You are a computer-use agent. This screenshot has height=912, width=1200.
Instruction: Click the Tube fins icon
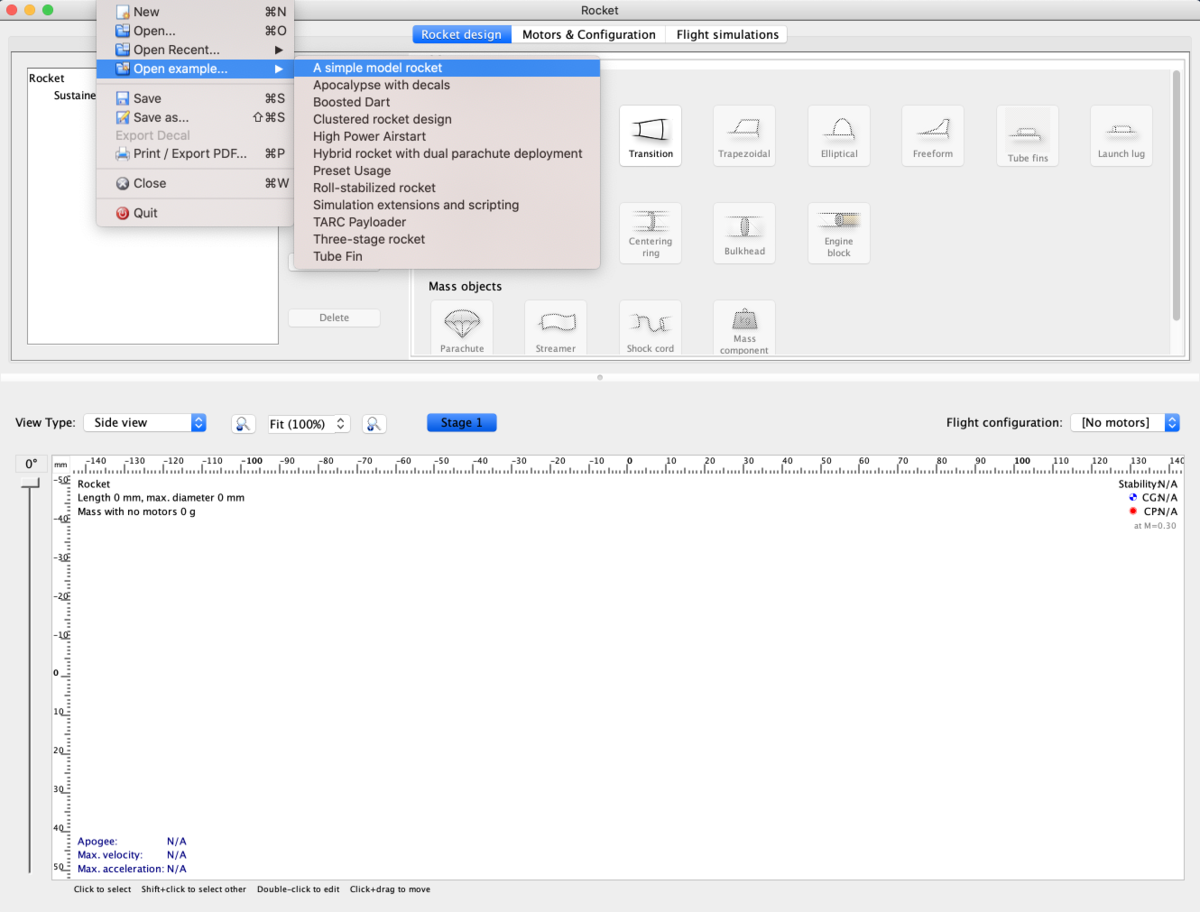1027,135
